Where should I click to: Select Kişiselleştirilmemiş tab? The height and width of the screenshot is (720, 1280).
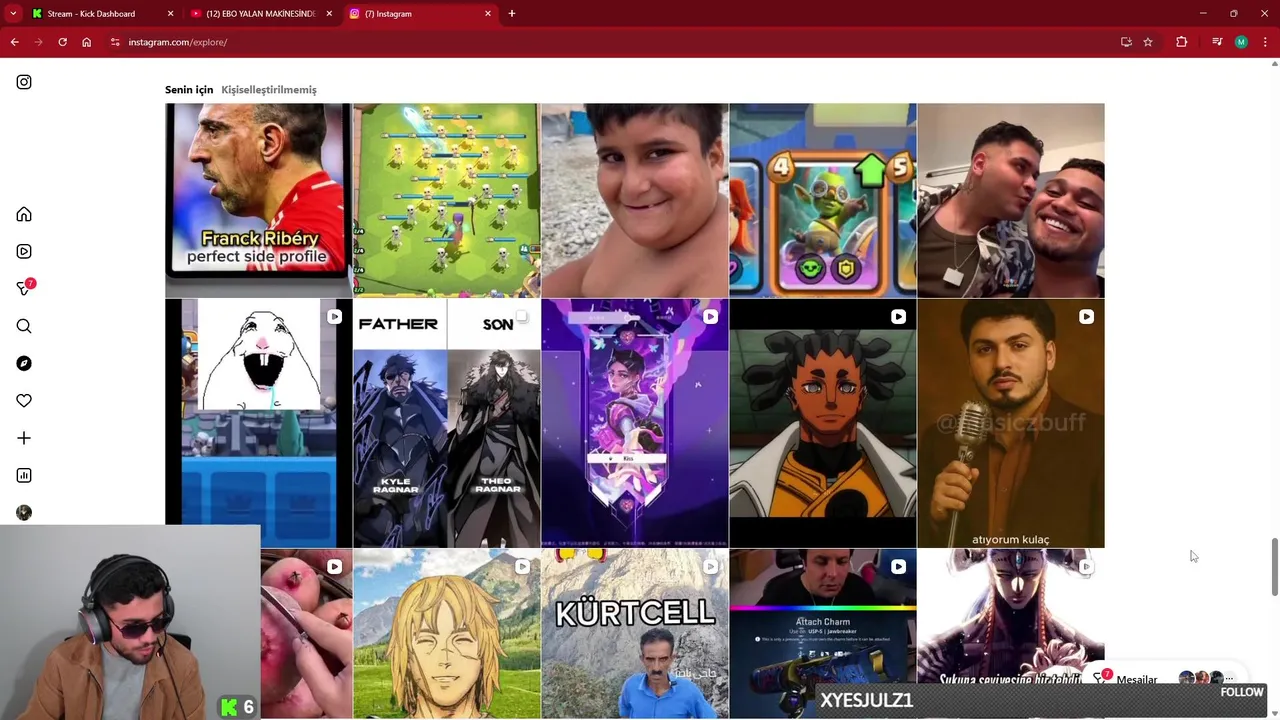click(269, 90)
